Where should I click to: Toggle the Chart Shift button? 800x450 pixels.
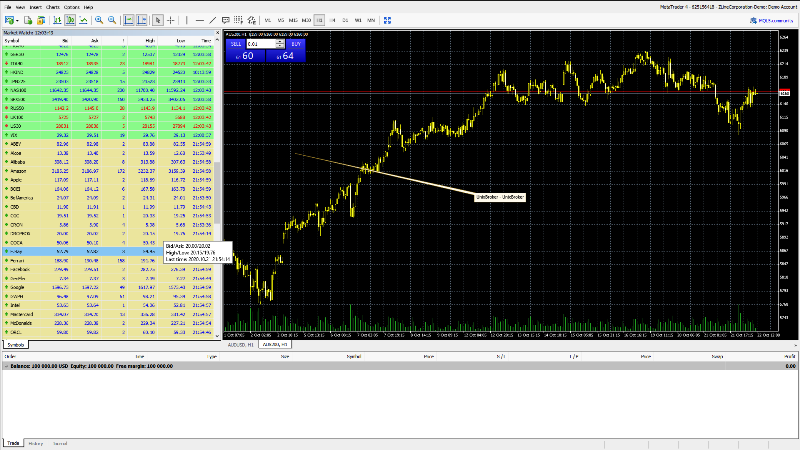click(x=141, y=20)
